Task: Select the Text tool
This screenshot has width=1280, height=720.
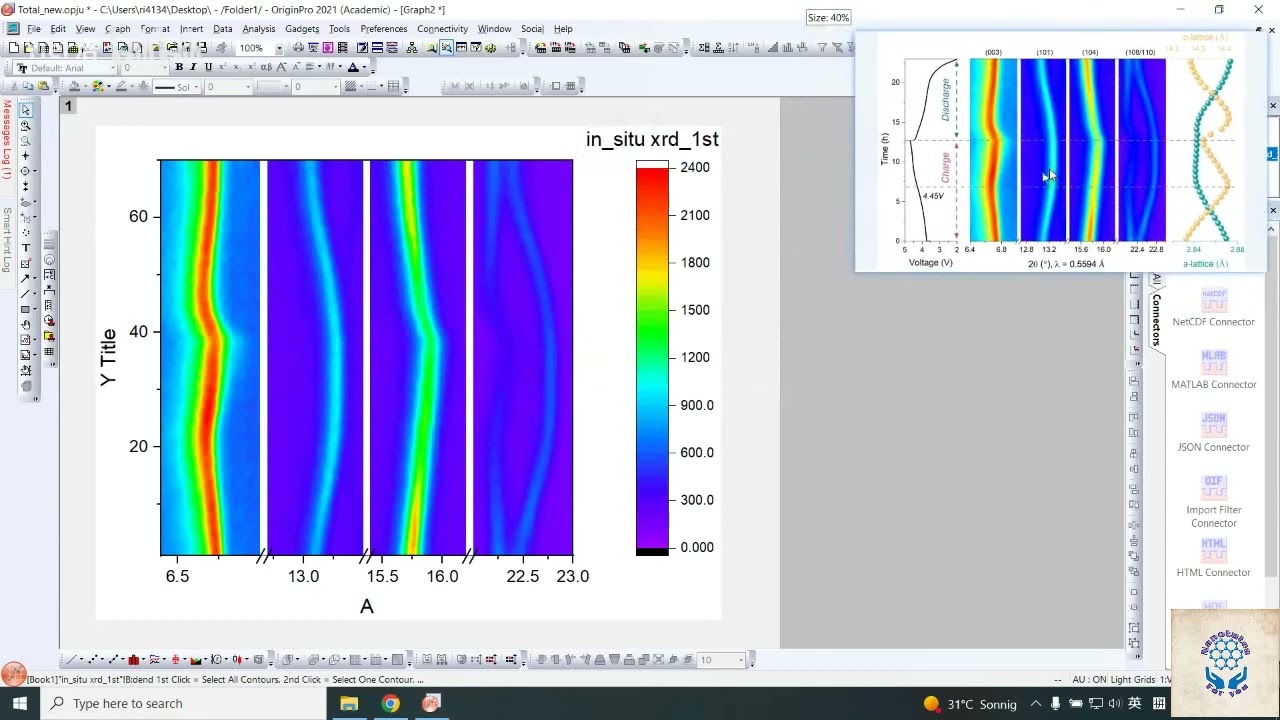Action: 26,247
